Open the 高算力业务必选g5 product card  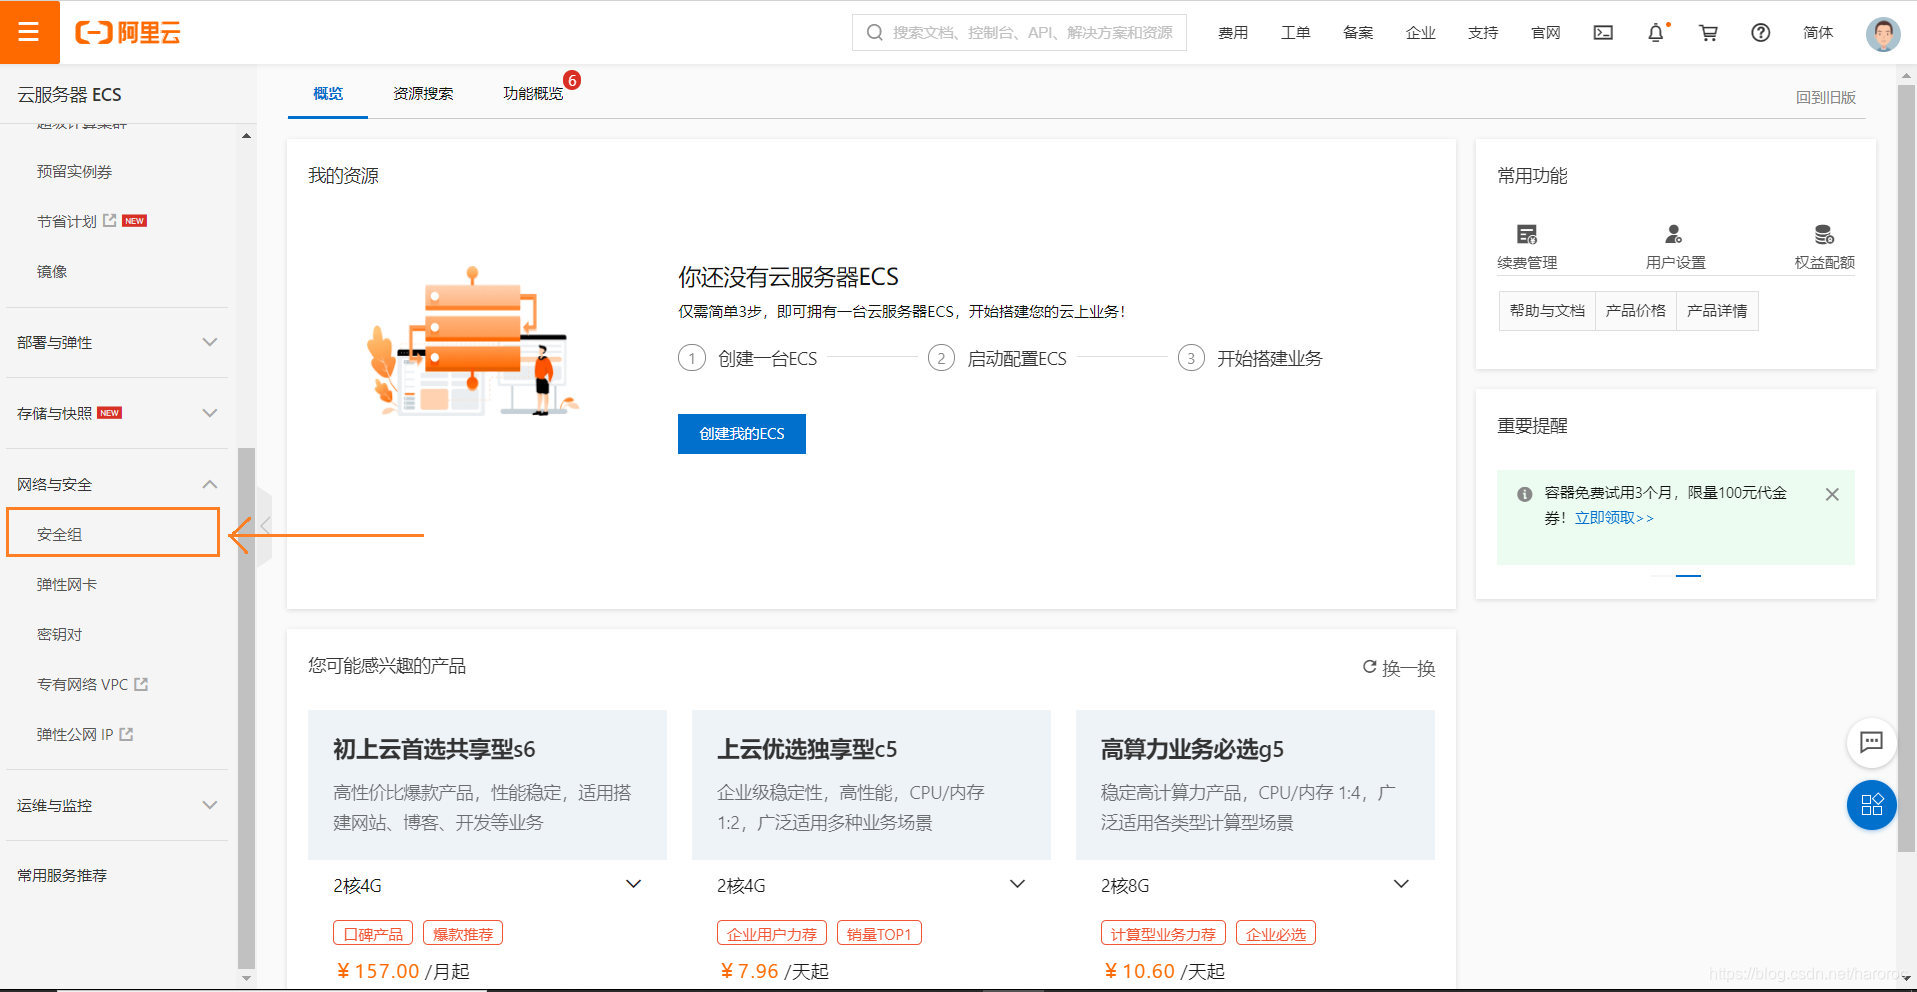pyautogui.click(x=1255, y=785)
